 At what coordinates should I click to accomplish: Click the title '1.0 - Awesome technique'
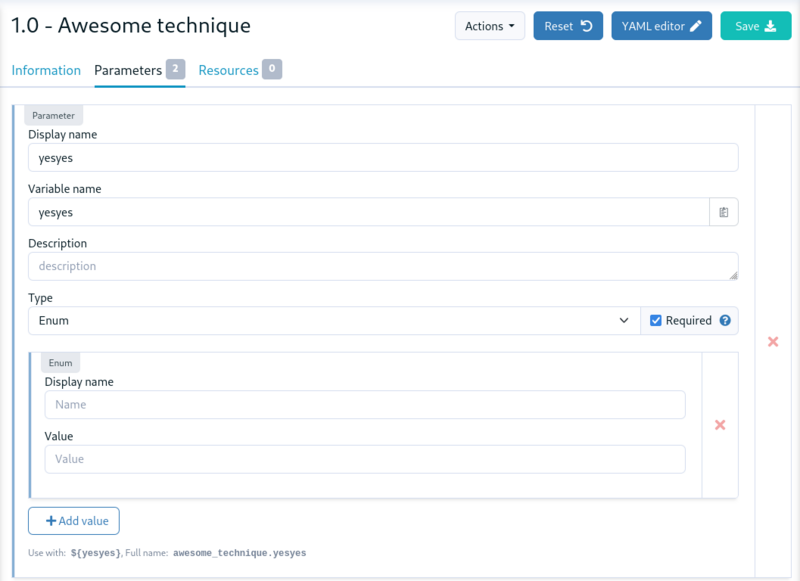[x=131, y=26]
